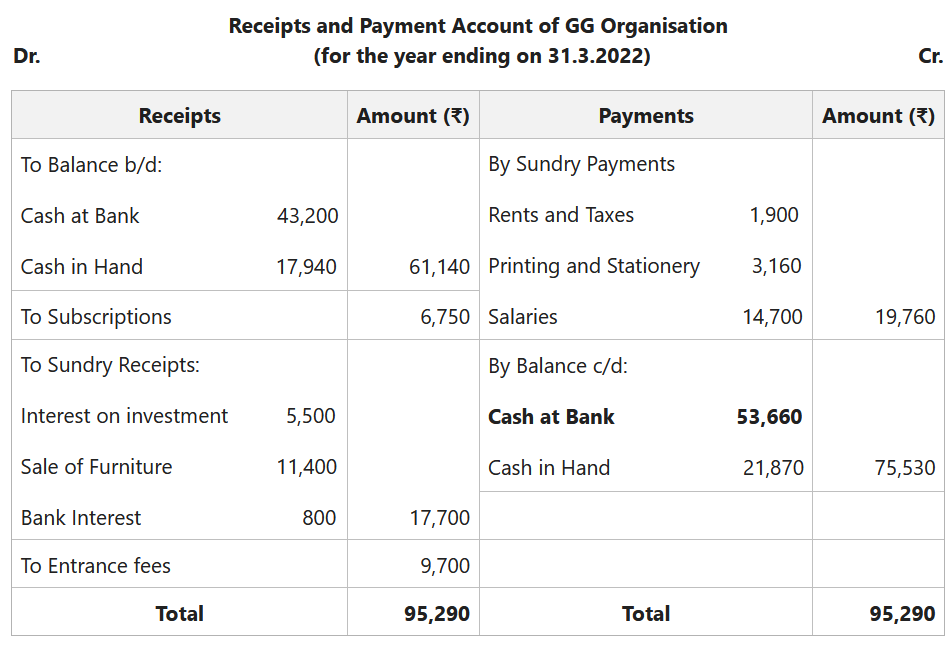The image size is (952, 651).
Task: Select the subscriptions amount 6,750
Action: [444, 317]
